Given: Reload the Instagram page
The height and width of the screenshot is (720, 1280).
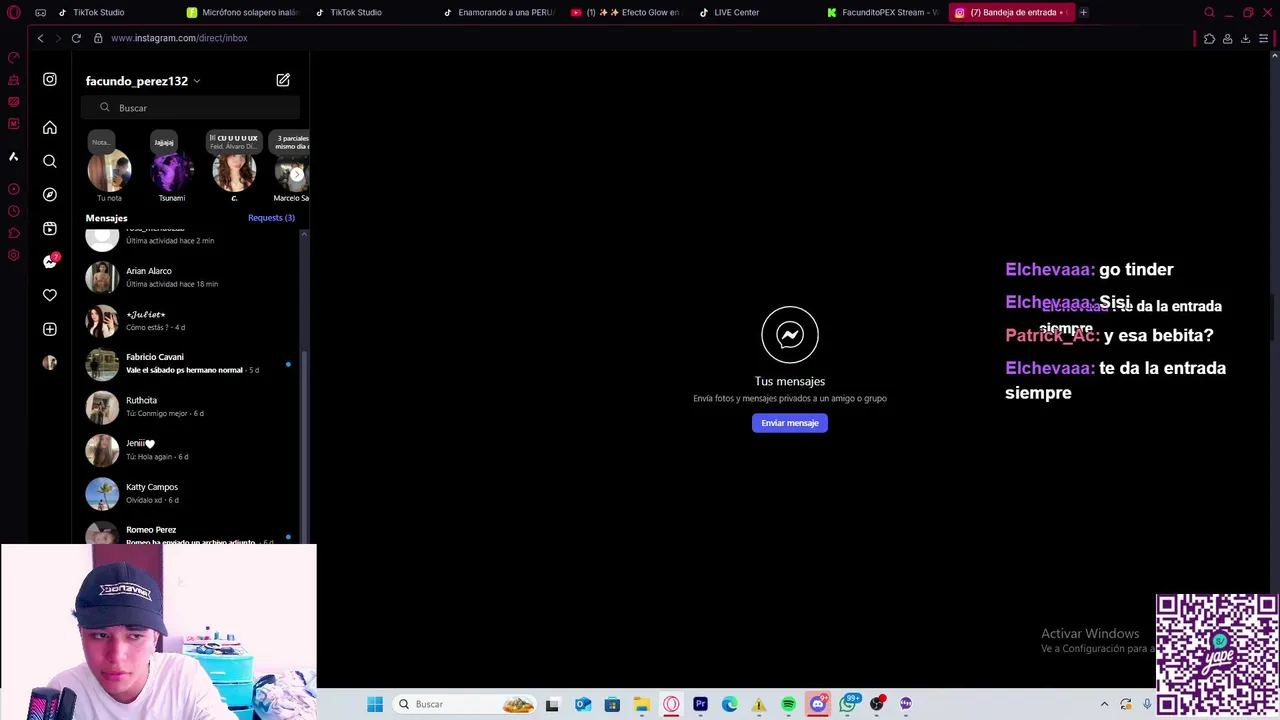Looking at the screenshot, I should (76, 38).
